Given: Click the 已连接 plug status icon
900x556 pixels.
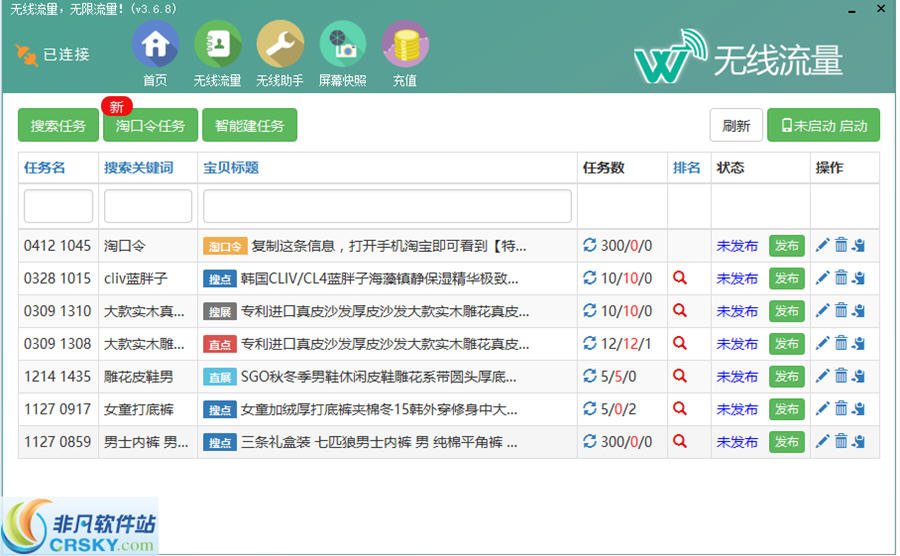Looking at the screenshot, I should pos(26,55).
